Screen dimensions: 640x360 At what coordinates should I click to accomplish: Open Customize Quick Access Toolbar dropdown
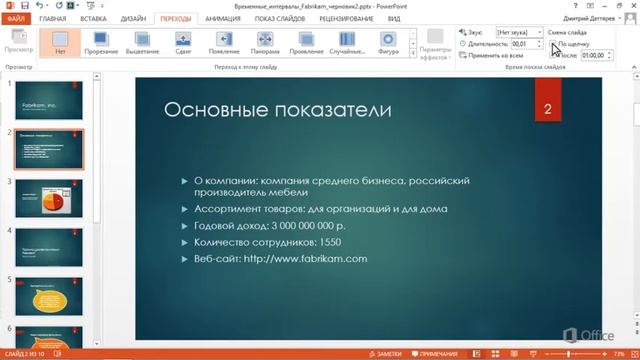(x=102, y=6)
